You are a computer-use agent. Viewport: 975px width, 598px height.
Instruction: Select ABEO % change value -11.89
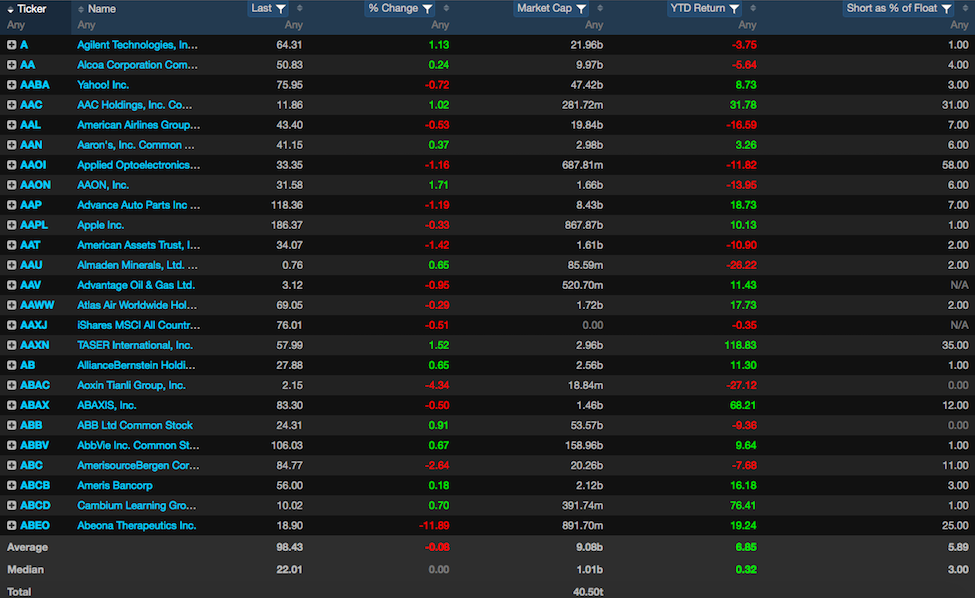434,525
